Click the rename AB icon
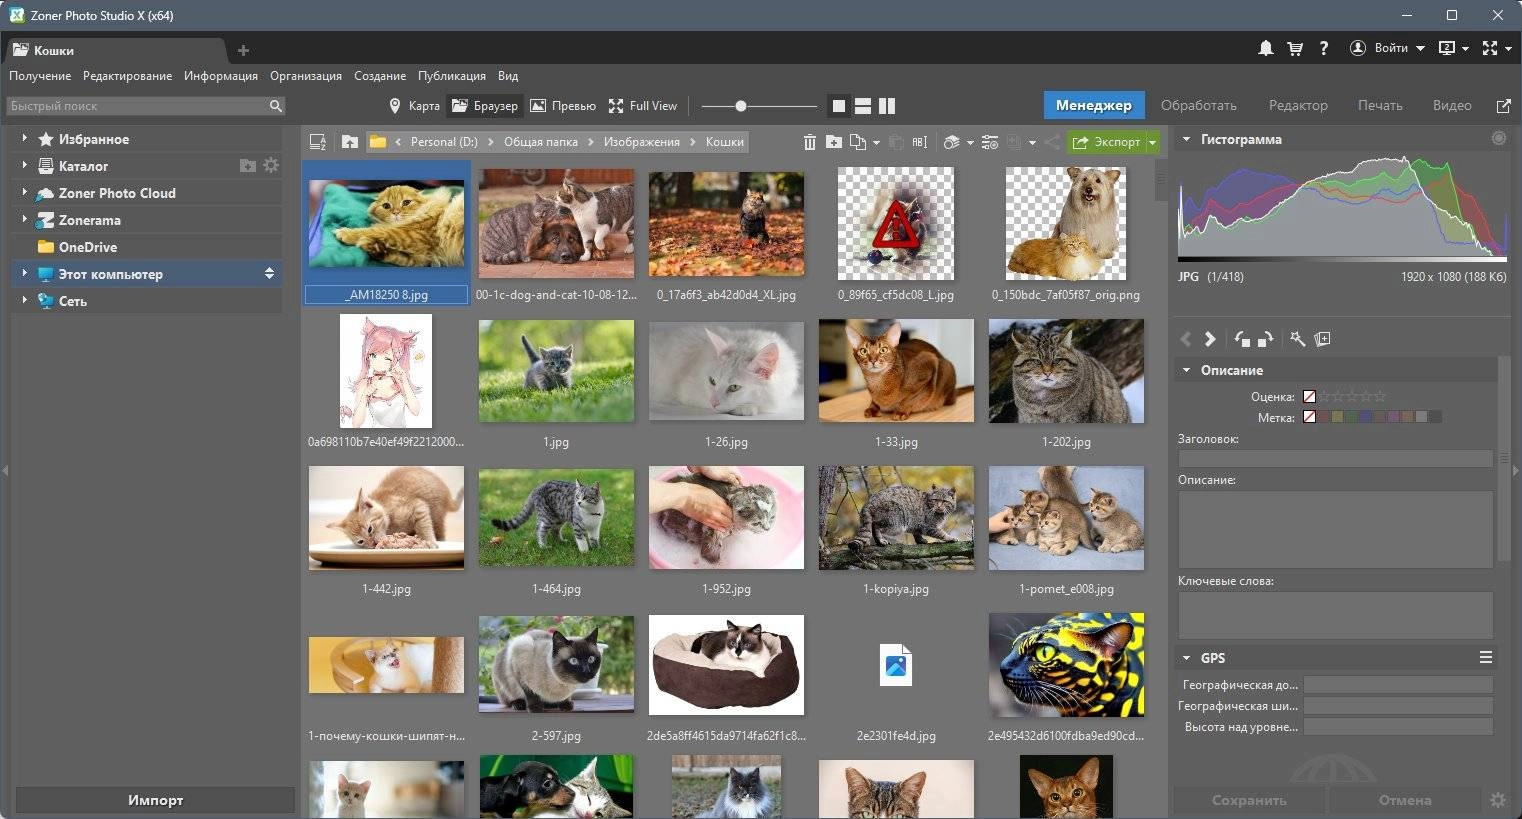Screen dimensions: 1522x819 coord(920,142)
